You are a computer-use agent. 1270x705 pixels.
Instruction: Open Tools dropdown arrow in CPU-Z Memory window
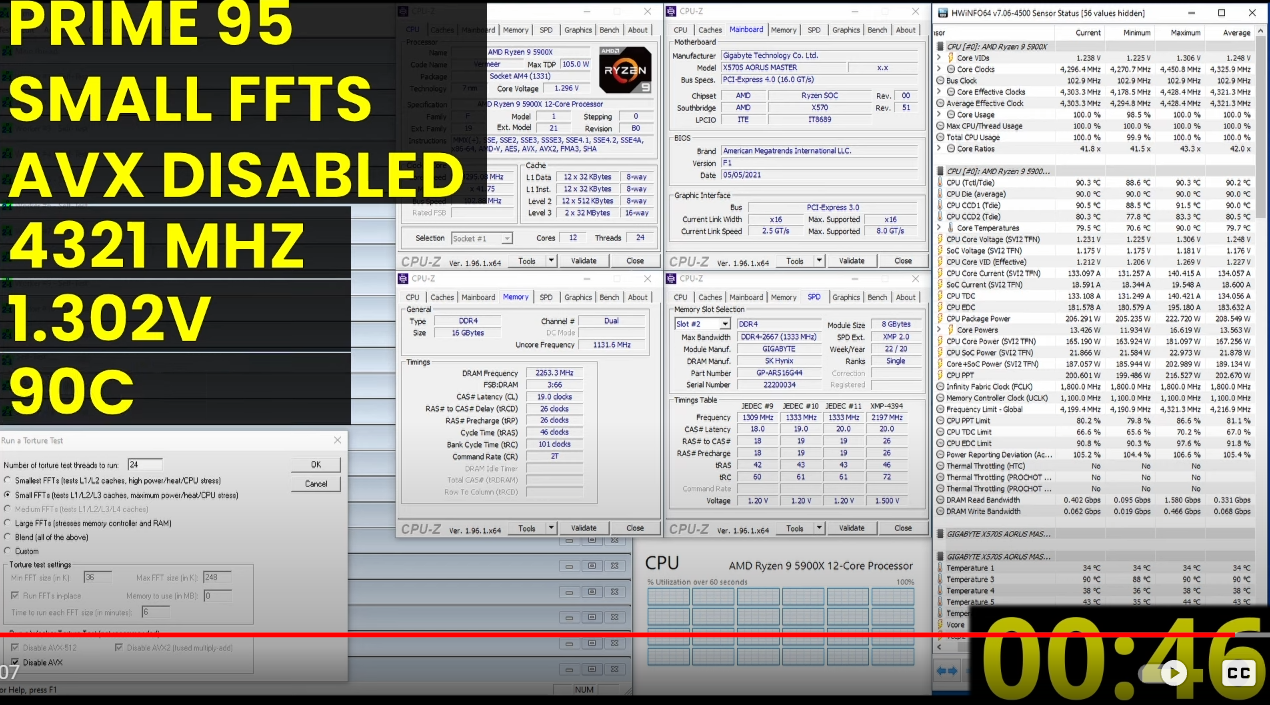[x=550, y=528]
